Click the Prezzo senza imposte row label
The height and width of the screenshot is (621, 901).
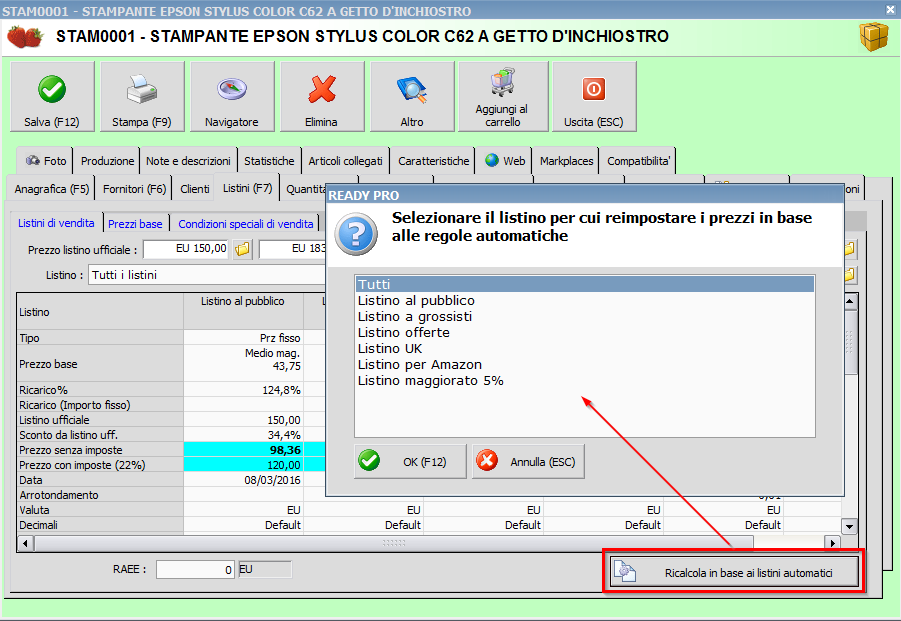coord(71,450)
